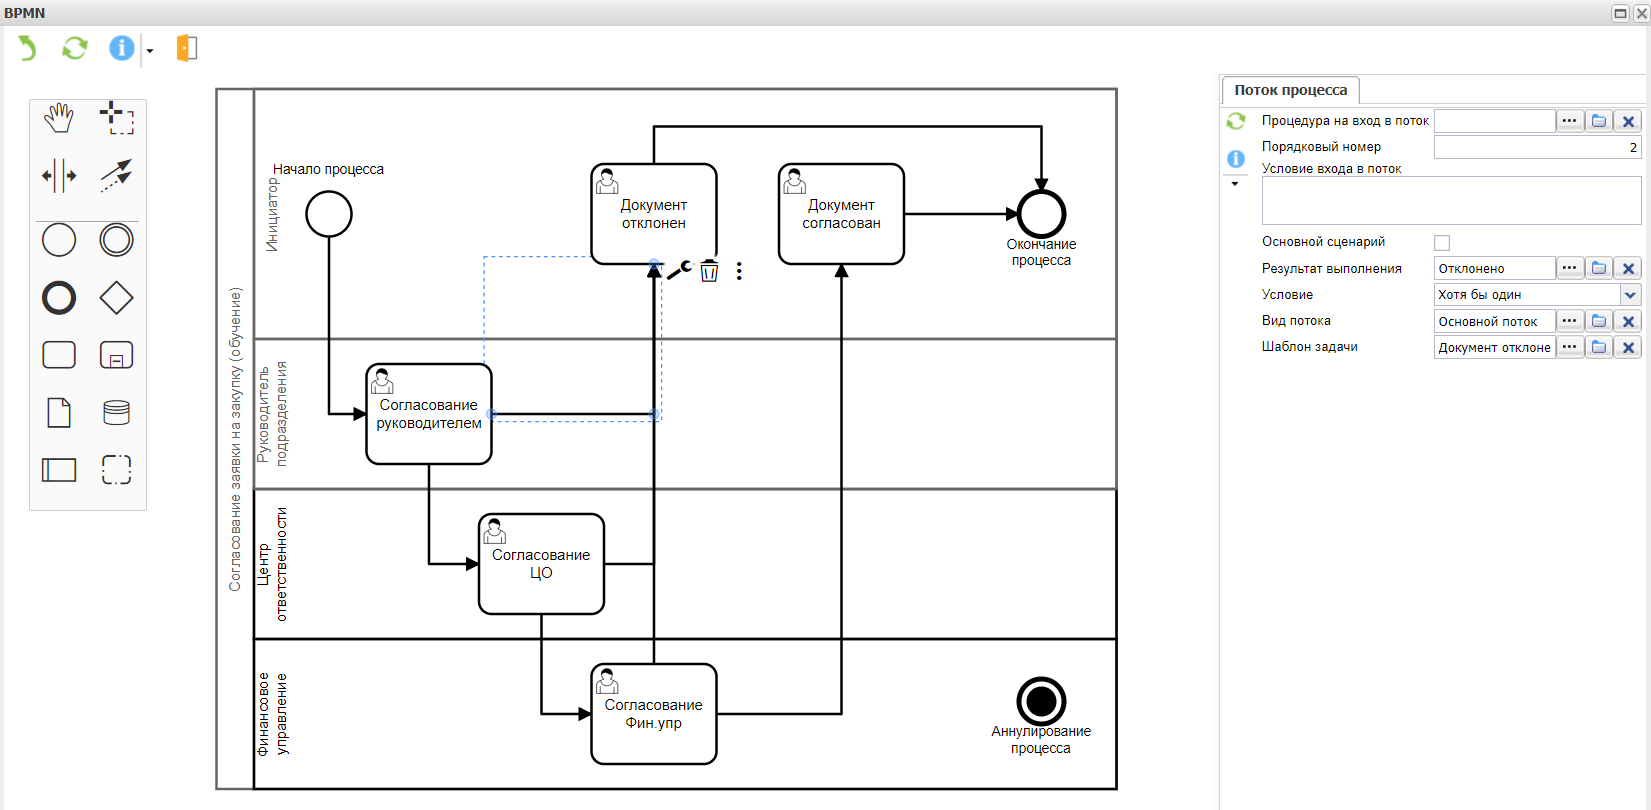Screen dimensions: 1651x810
Task: Open lookup for Результат выполнения field
Action: [1569, 268]
